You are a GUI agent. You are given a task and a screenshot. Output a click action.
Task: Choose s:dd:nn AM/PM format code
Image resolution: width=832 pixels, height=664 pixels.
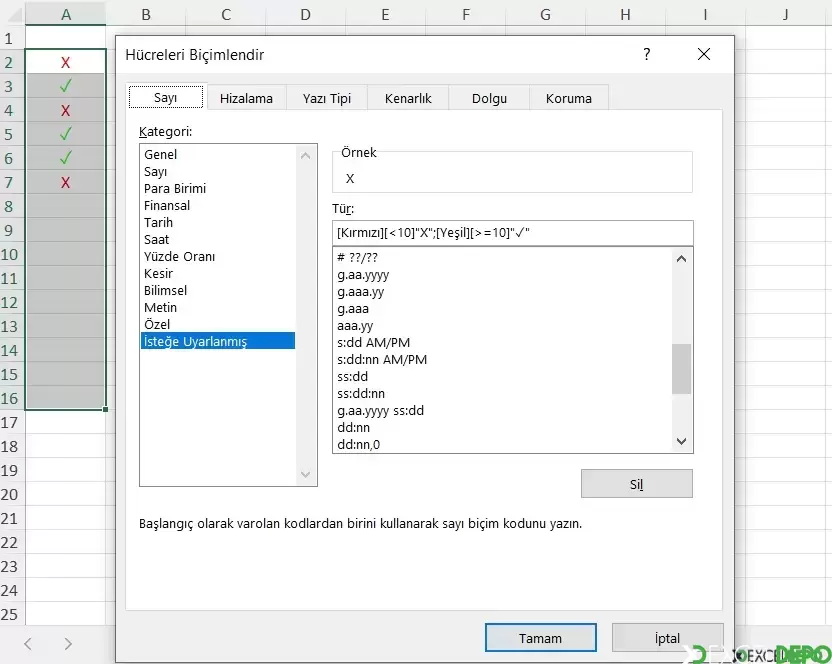(x=502, y=359)
